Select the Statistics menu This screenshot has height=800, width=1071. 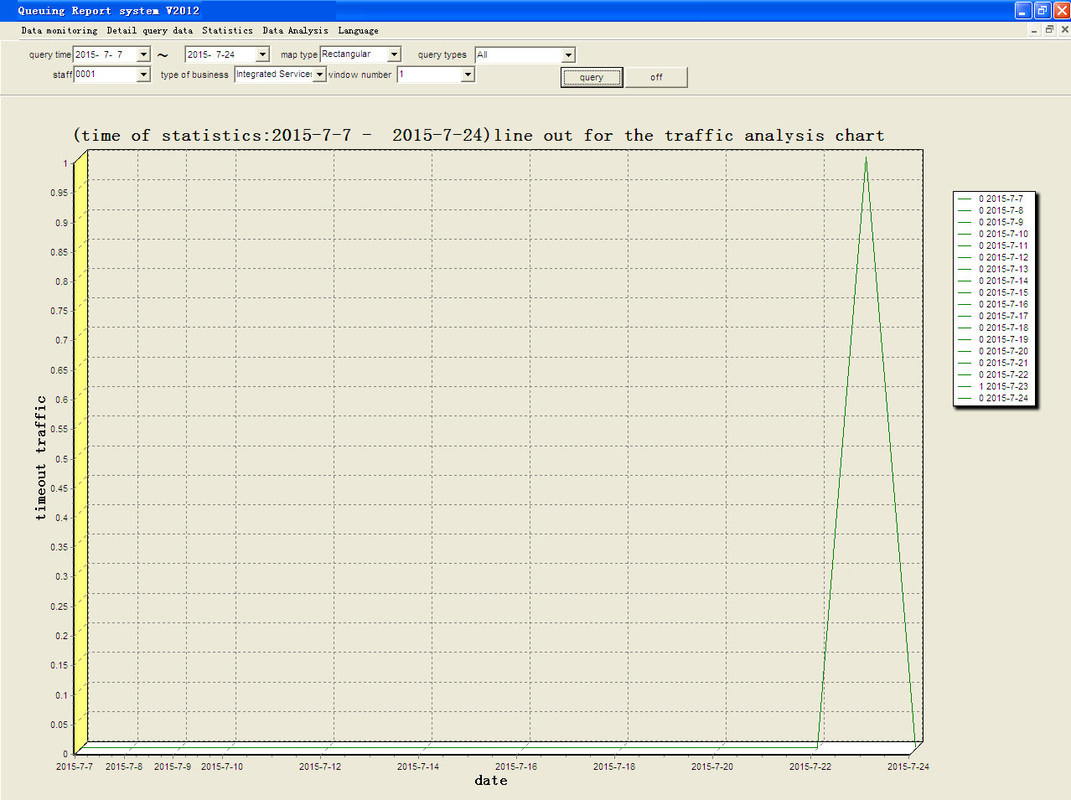(227, 31)
